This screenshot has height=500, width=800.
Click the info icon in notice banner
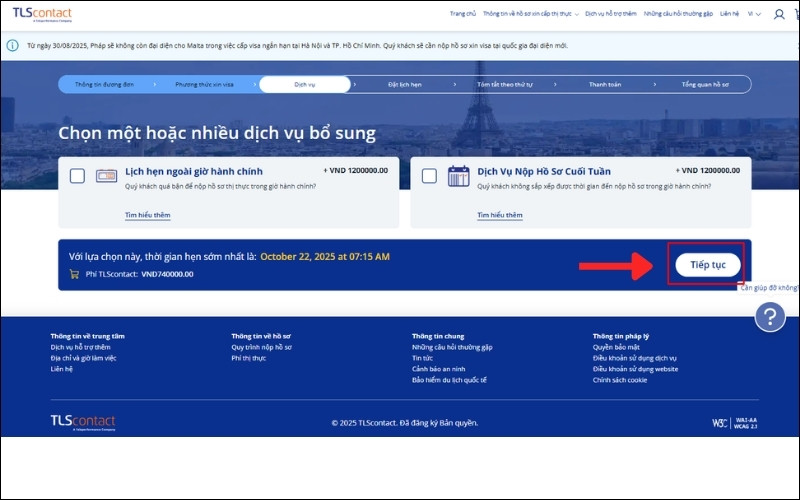point(12,46)
